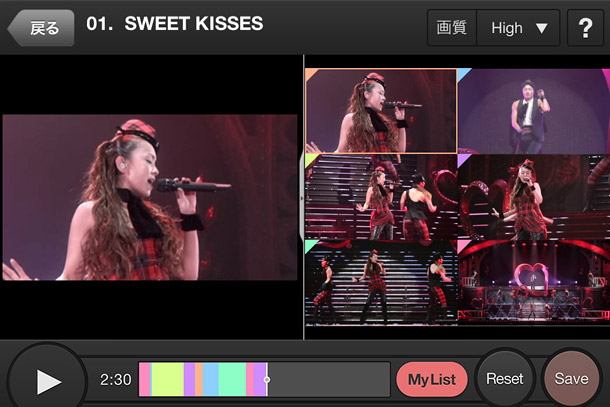The height and width of the screenshot is (407, 610).
Task: Click the mint green segment in the timeline
Action: pyautogui.click(x=232, y=380)
